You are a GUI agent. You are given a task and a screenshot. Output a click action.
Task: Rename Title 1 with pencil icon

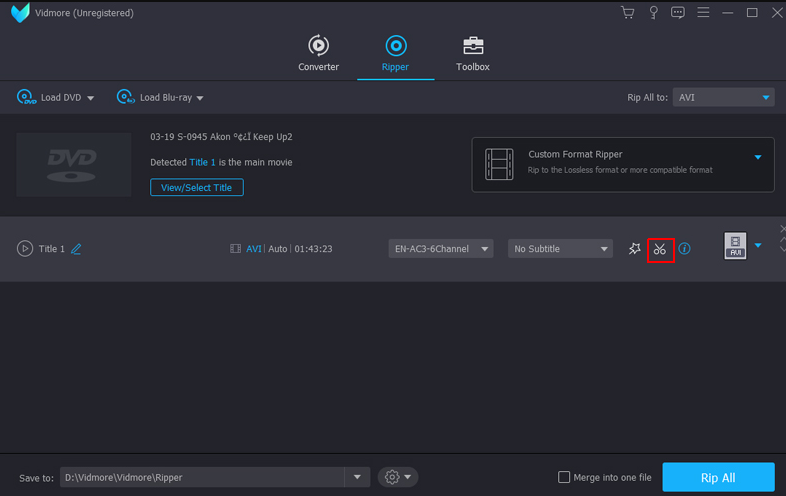click(x=76, y=249)
